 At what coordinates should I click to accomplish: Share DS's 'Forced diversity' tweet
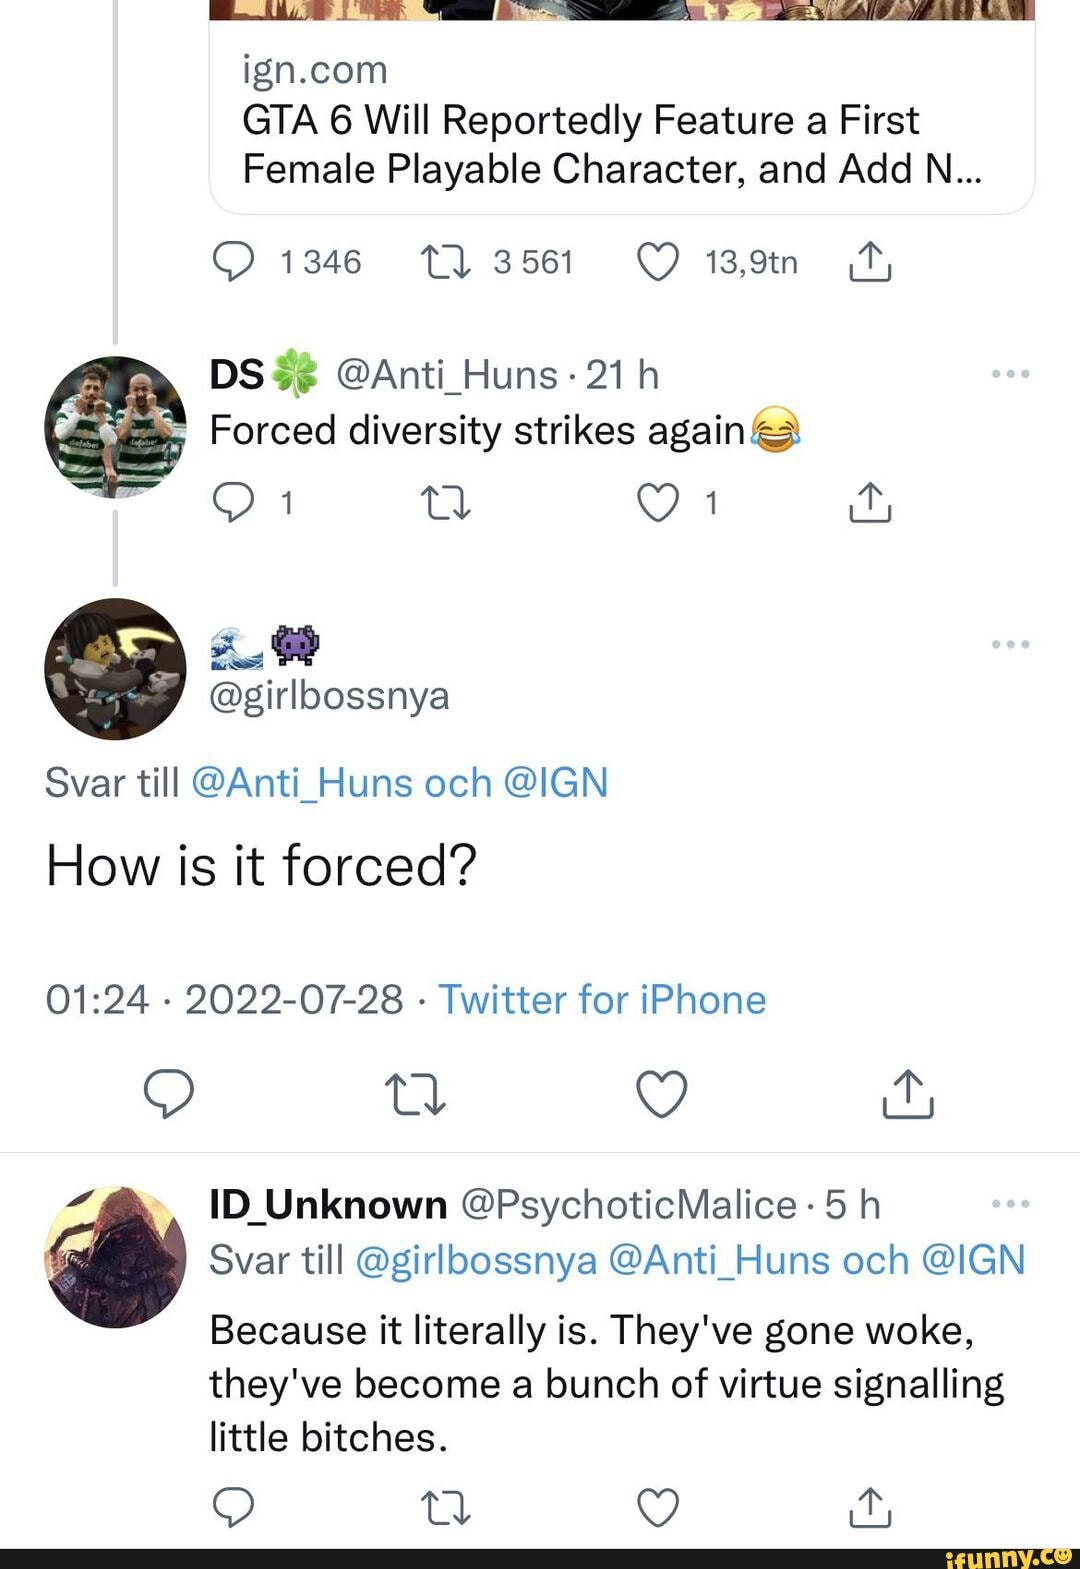coord(870,503)
